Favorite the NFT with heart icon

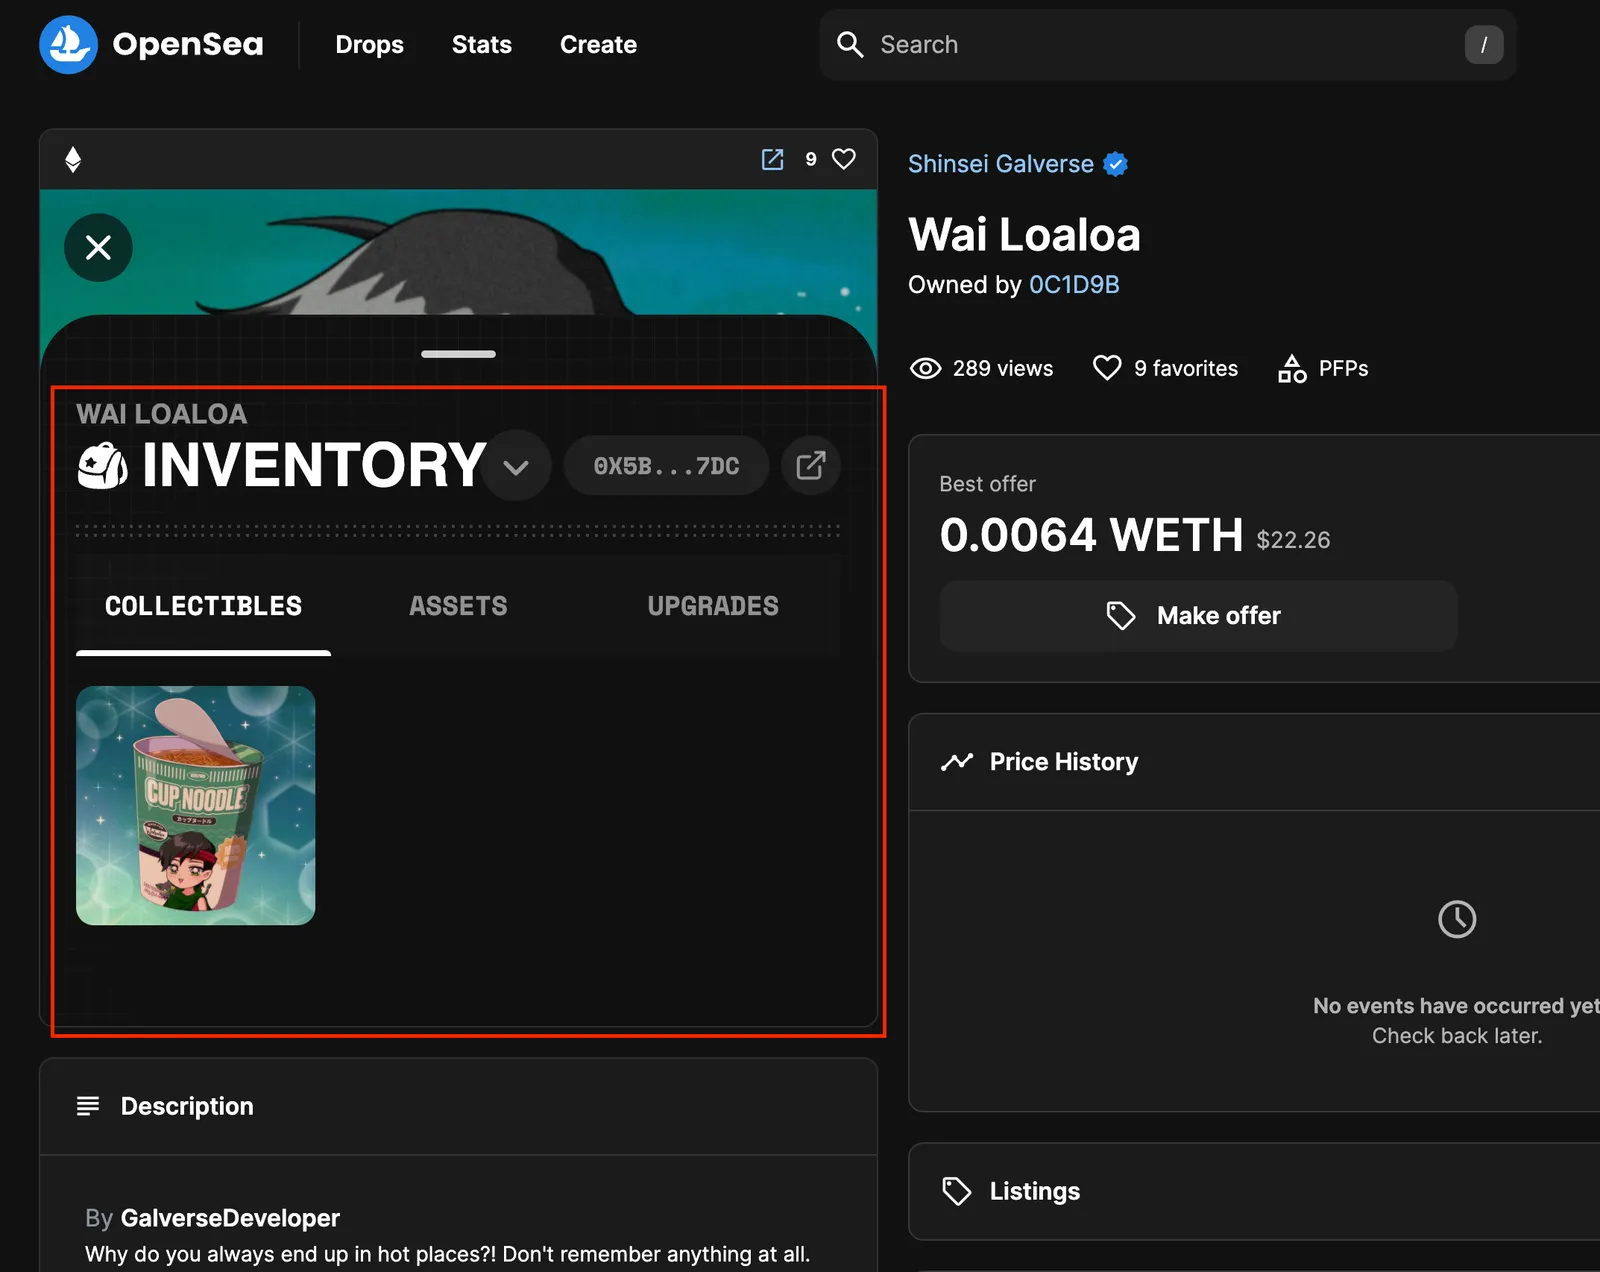844,159
